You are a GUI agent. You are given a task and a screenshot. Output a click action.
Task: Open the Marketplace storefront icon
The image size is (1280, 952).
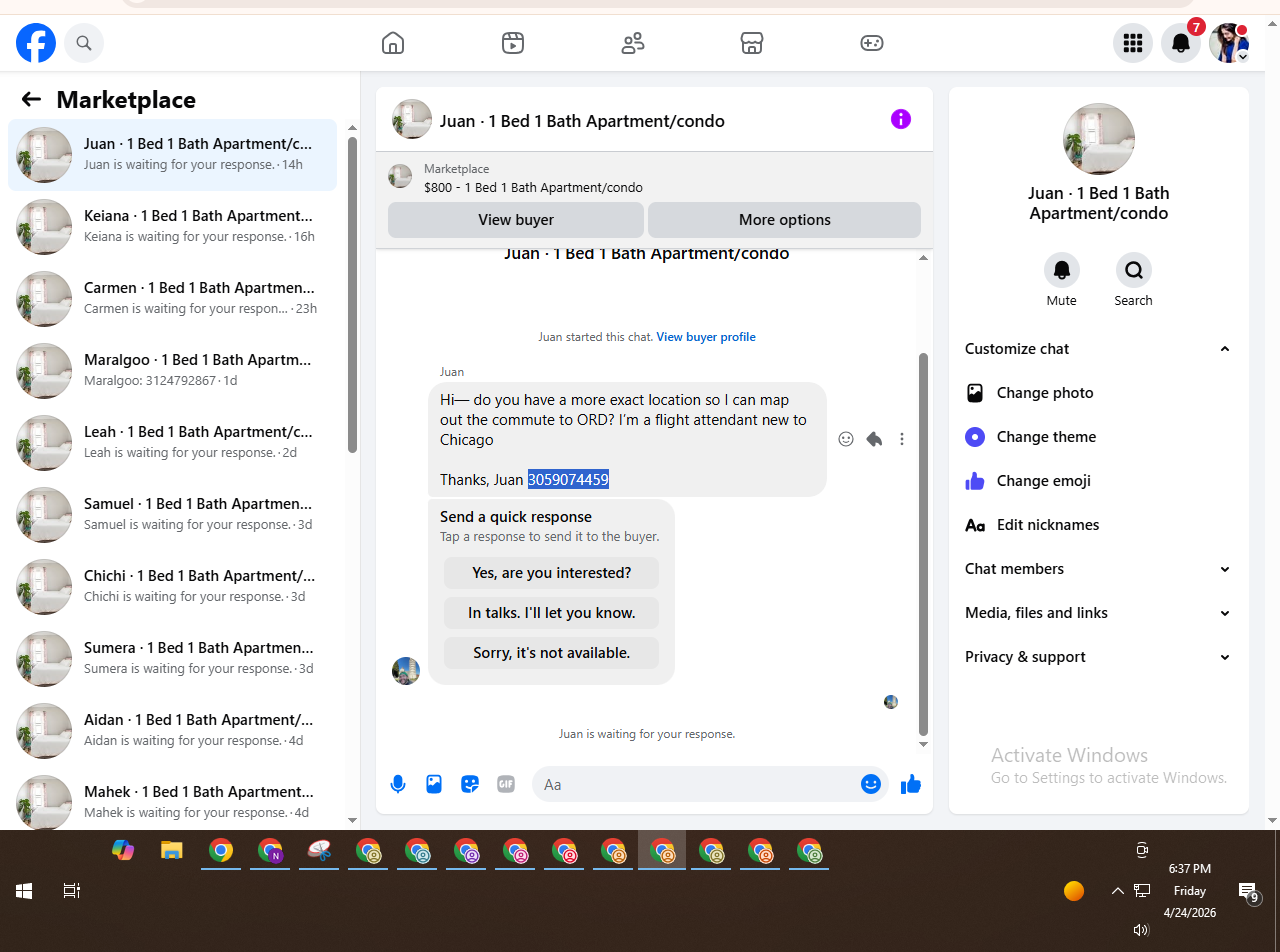[x=752, y=43]
